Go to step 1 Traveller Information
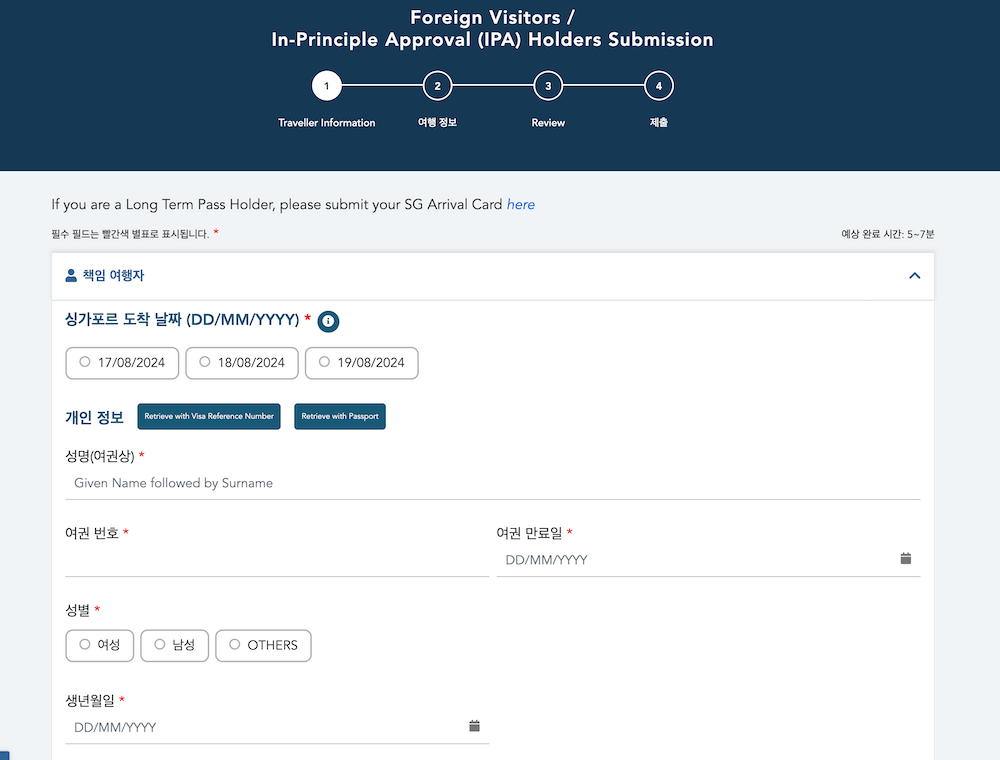This screenshot has width=1000, height=760. coord(327,86)
